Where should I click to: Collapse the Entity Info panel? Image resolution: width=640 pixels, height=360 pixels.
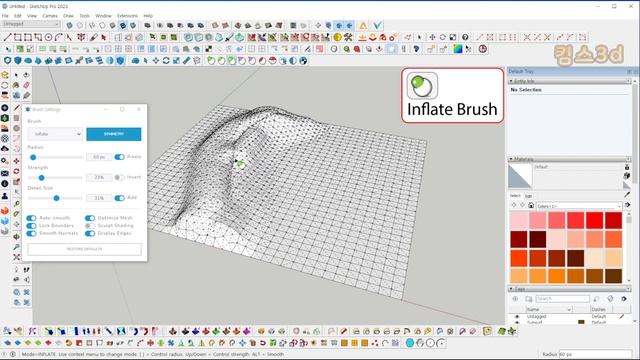[511, 81]
